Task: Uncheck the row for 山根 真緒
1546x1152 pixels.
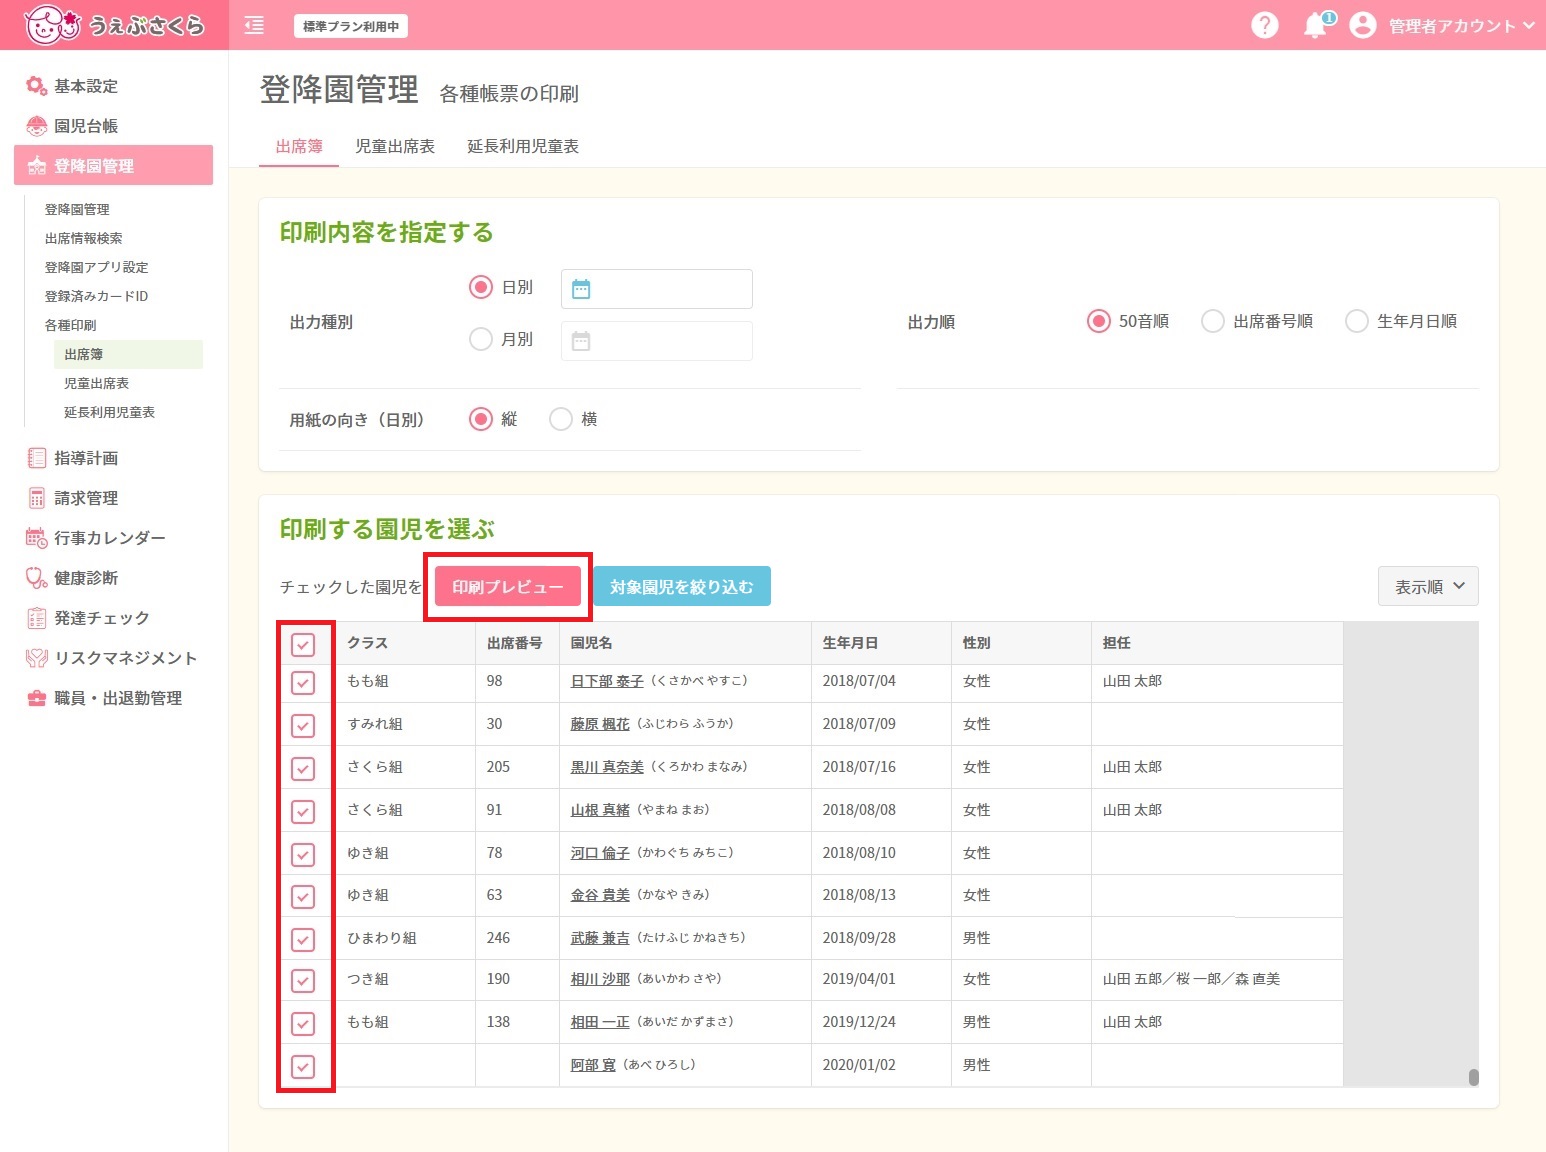Action: tap(303, 812)
